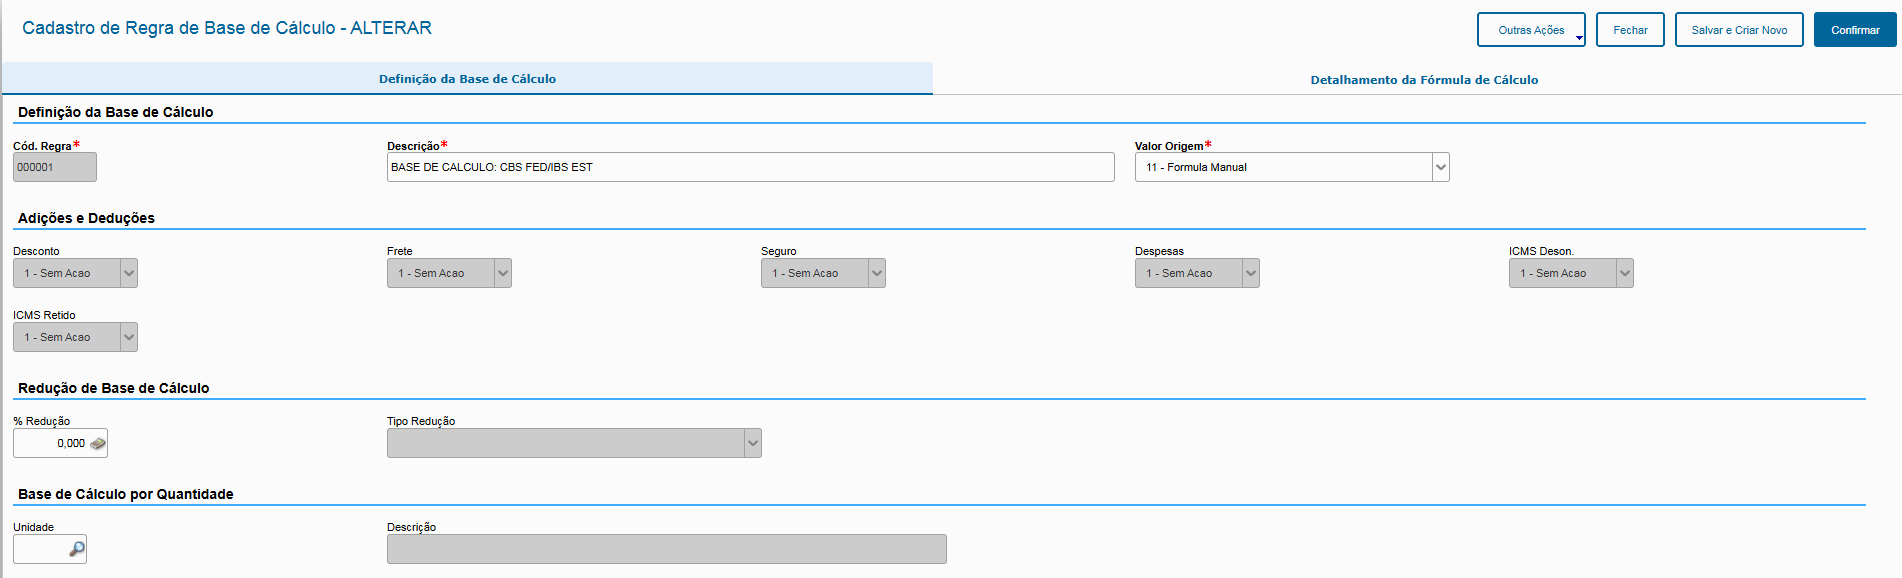This screenshot has width=1902, height=578.
Task: Open the Outras Ações menu arrow
Action: coord(1579,37)
